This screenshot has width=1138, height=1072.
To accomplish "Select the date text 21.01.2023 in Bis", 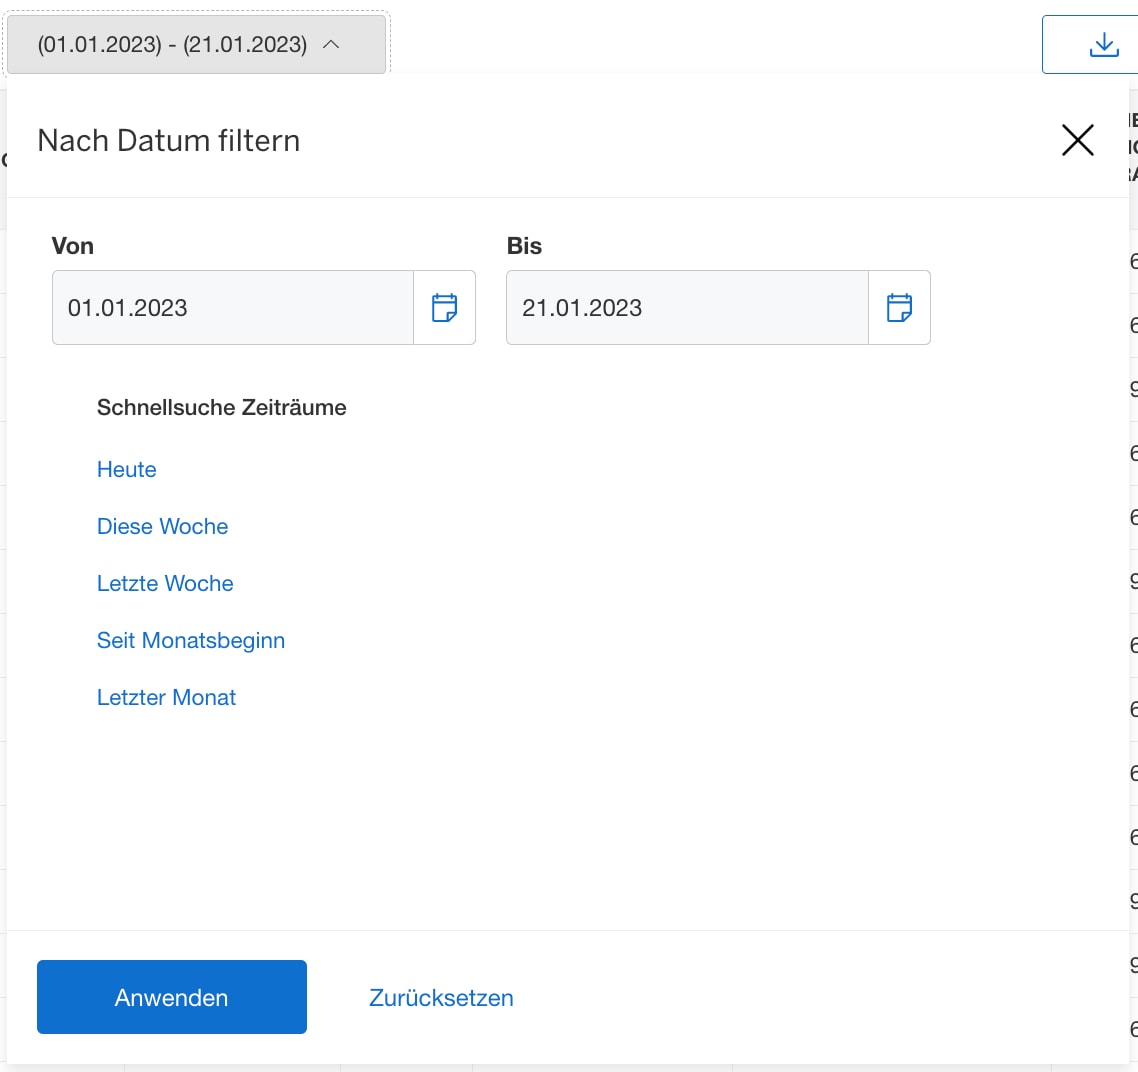I will [x=584, y=307].
